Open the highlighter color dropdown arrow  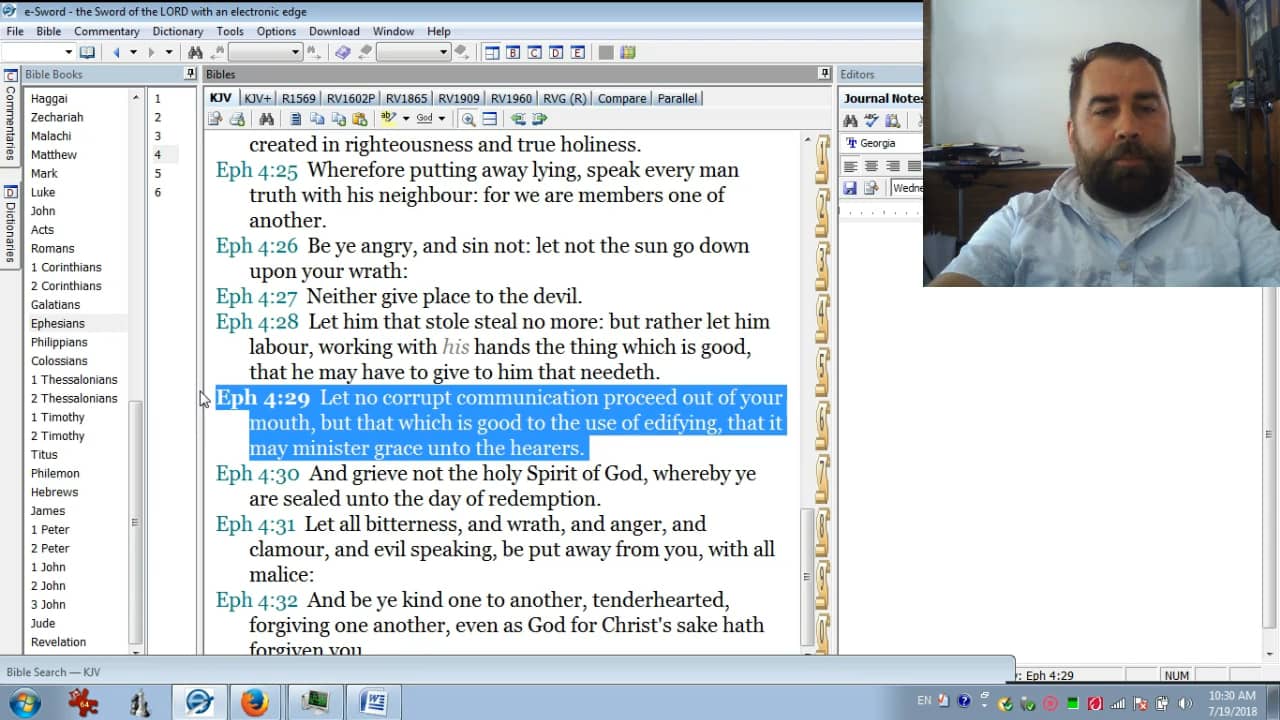point(405,119)
